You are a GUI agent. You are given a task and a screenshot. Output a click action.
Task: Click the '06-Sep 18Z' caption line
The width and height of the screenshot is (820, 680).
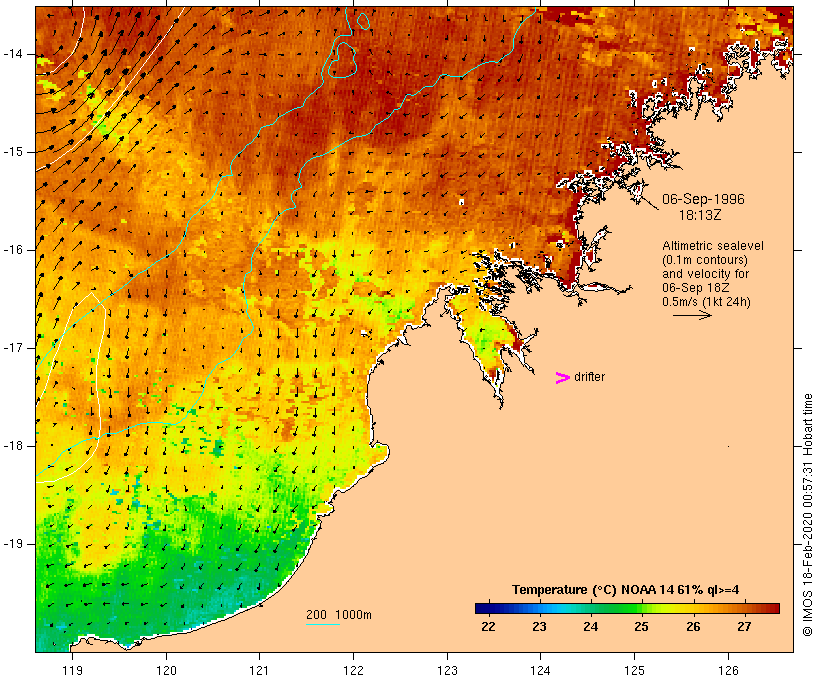coord(696,288)
